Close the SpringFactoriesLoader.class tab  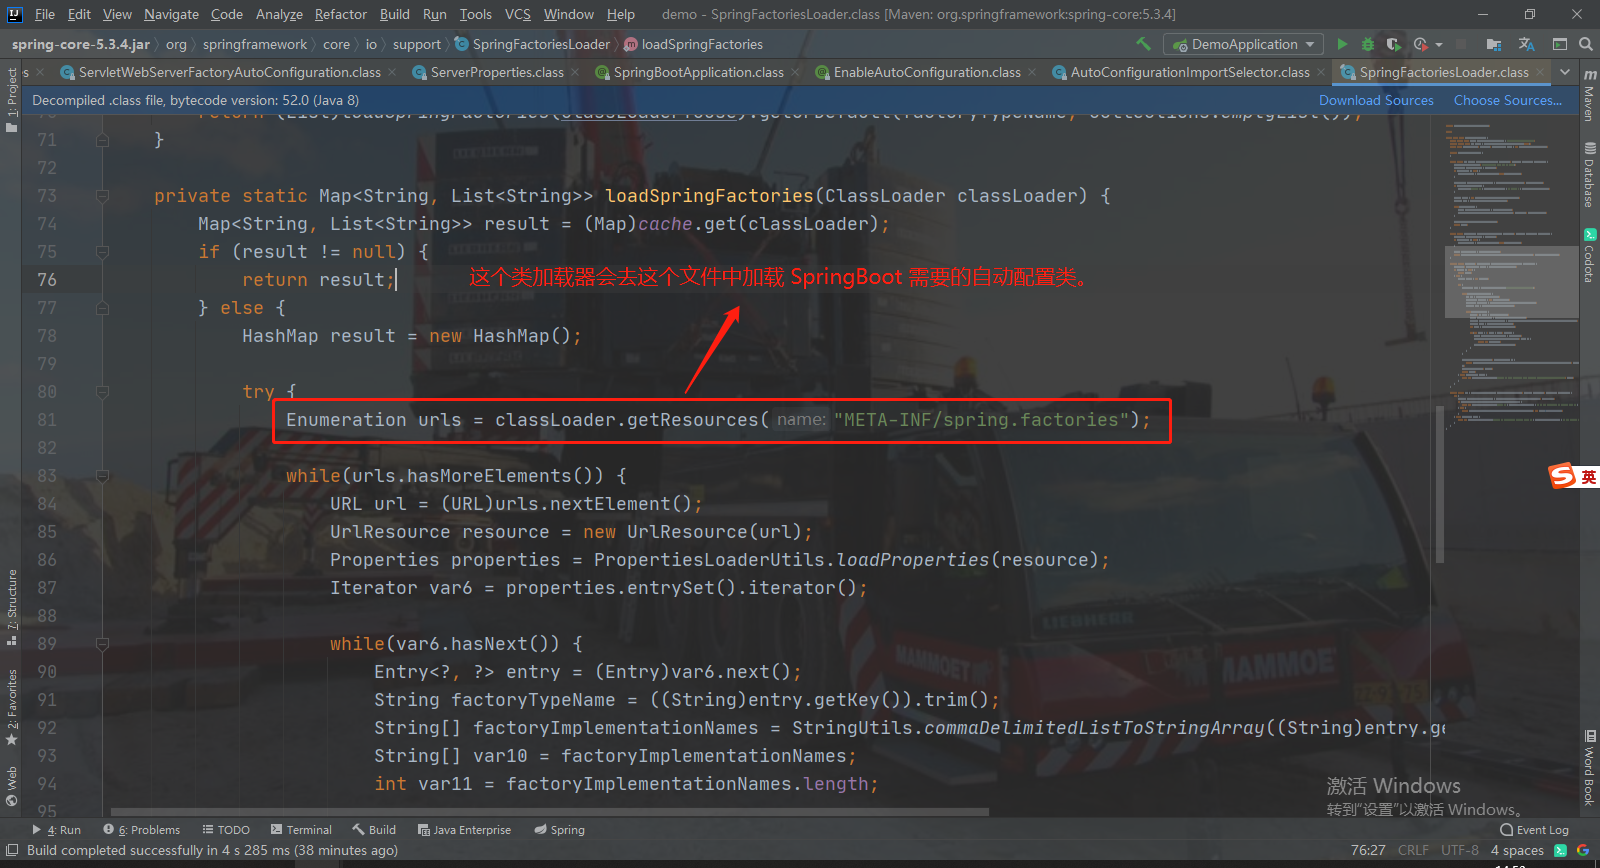coord(1540,72)
